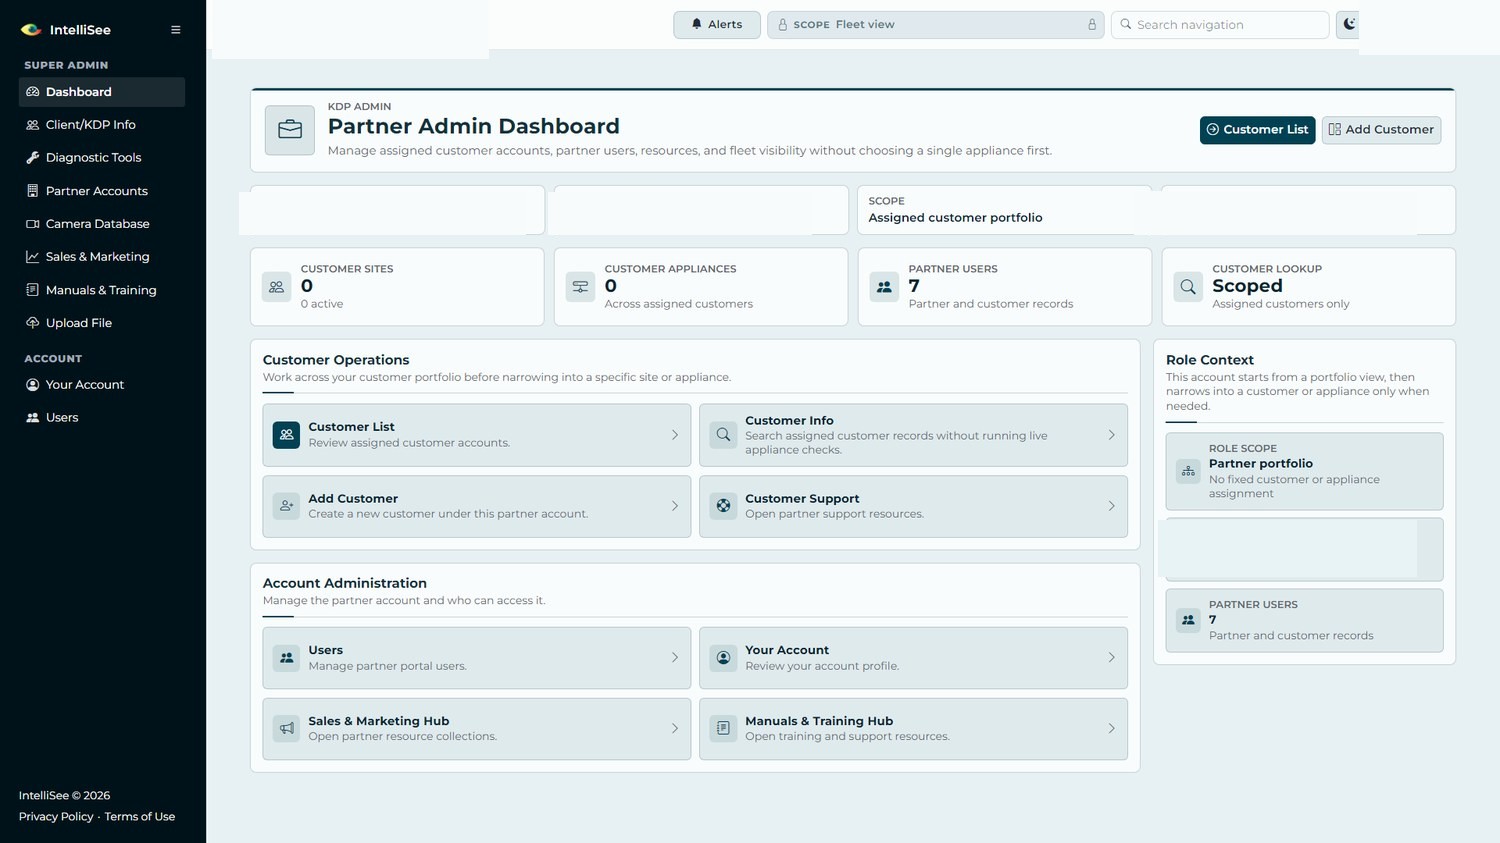Open the Manuals & Training Hub chevron
The image size is (1500, 843).
pos(1111,729)
